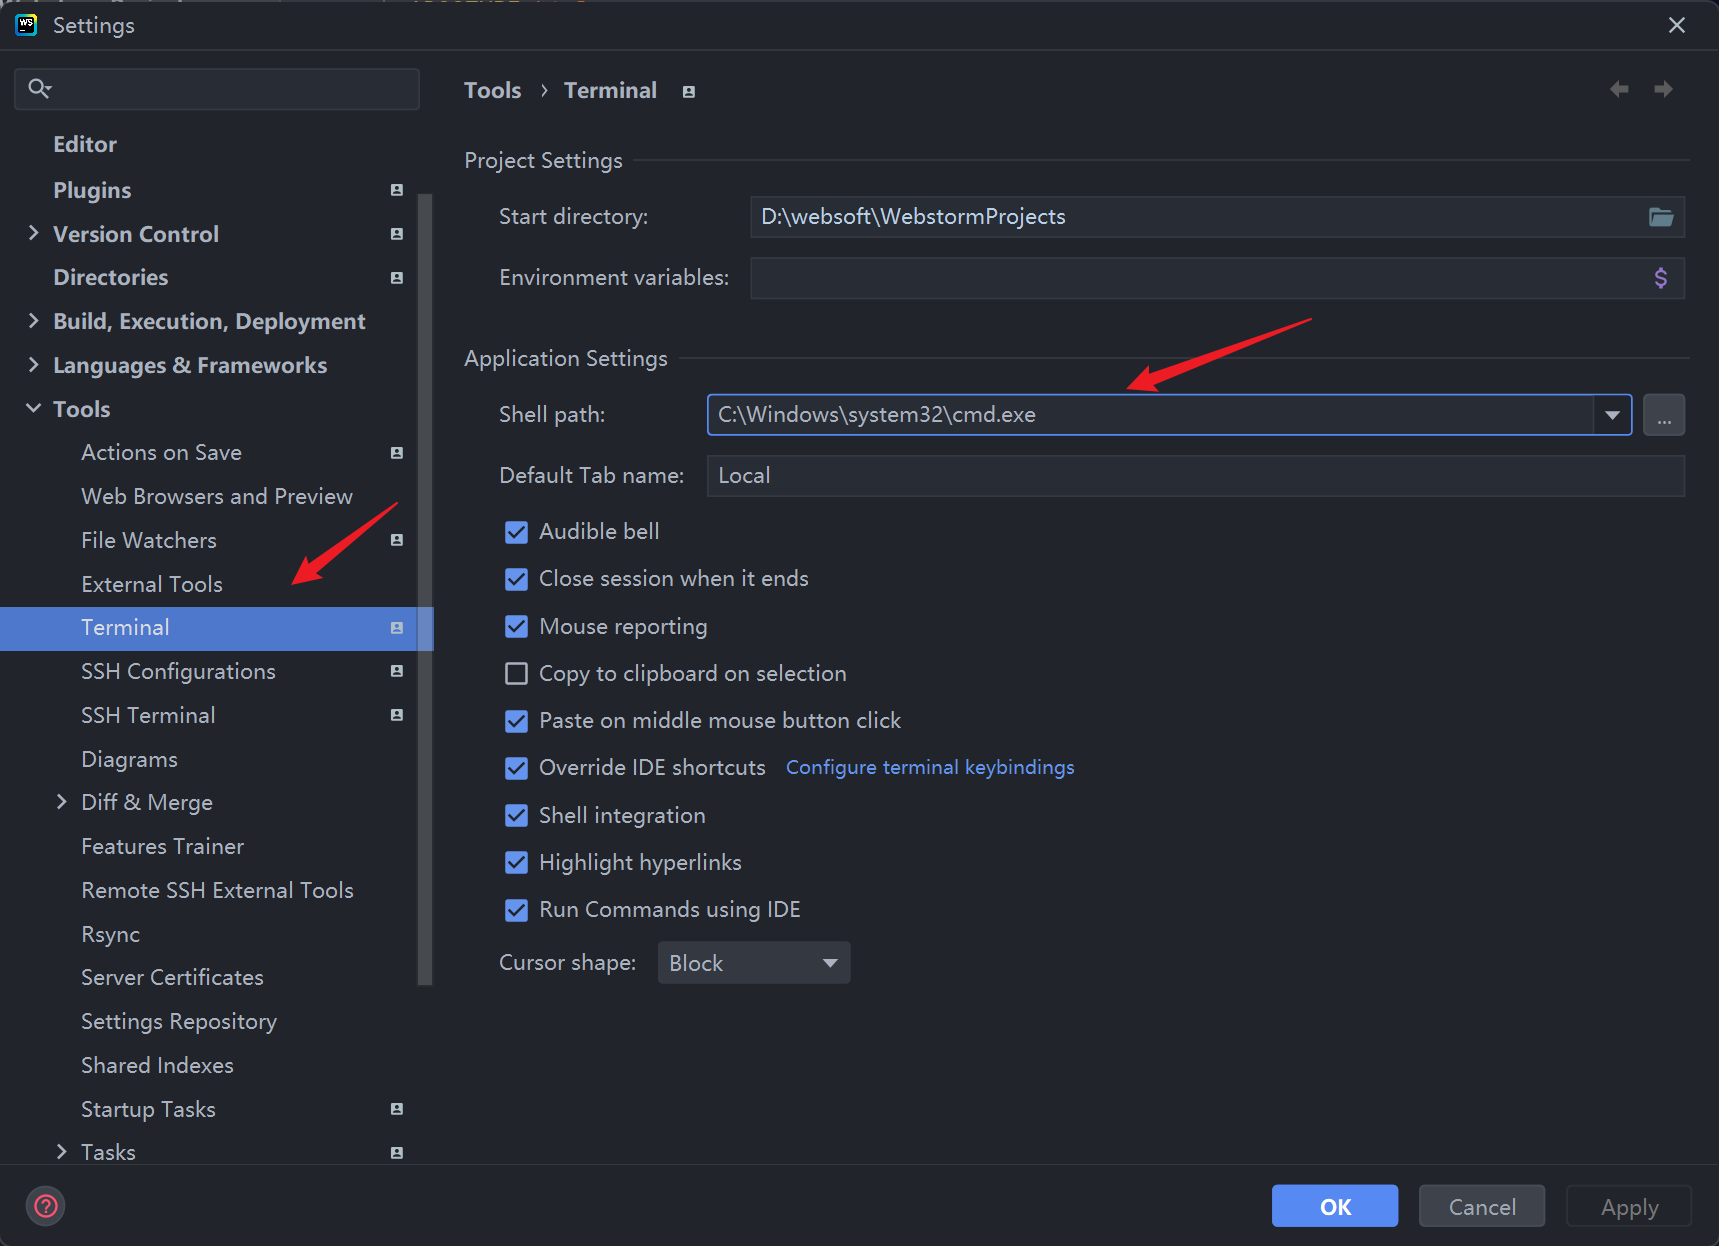Image resolution: width=1719 pixels, height=1246 pixels.
Task: Collapse the Tools section
Action: [x=33, y=408]
